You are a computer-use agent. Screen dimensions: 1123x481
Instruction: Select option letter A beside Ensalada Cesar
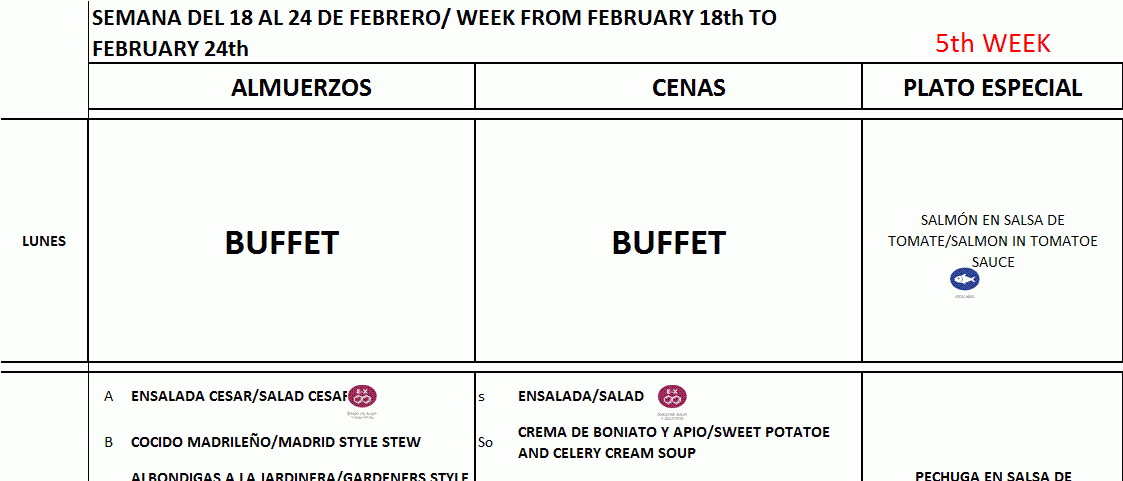108,396
